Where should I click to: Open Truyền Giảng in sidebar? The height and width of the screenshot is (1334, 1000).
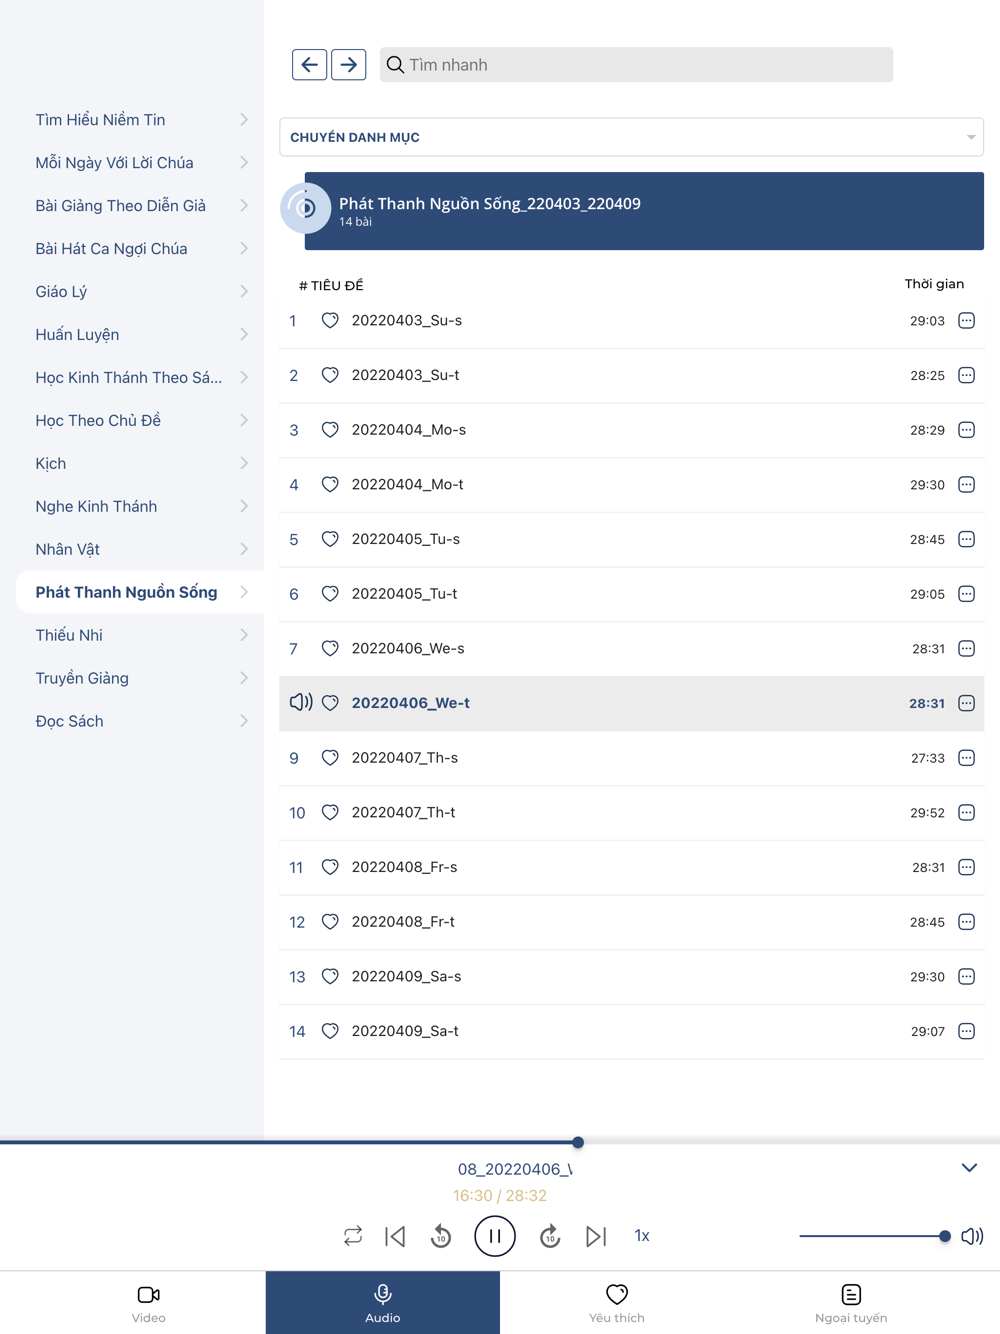140,679
